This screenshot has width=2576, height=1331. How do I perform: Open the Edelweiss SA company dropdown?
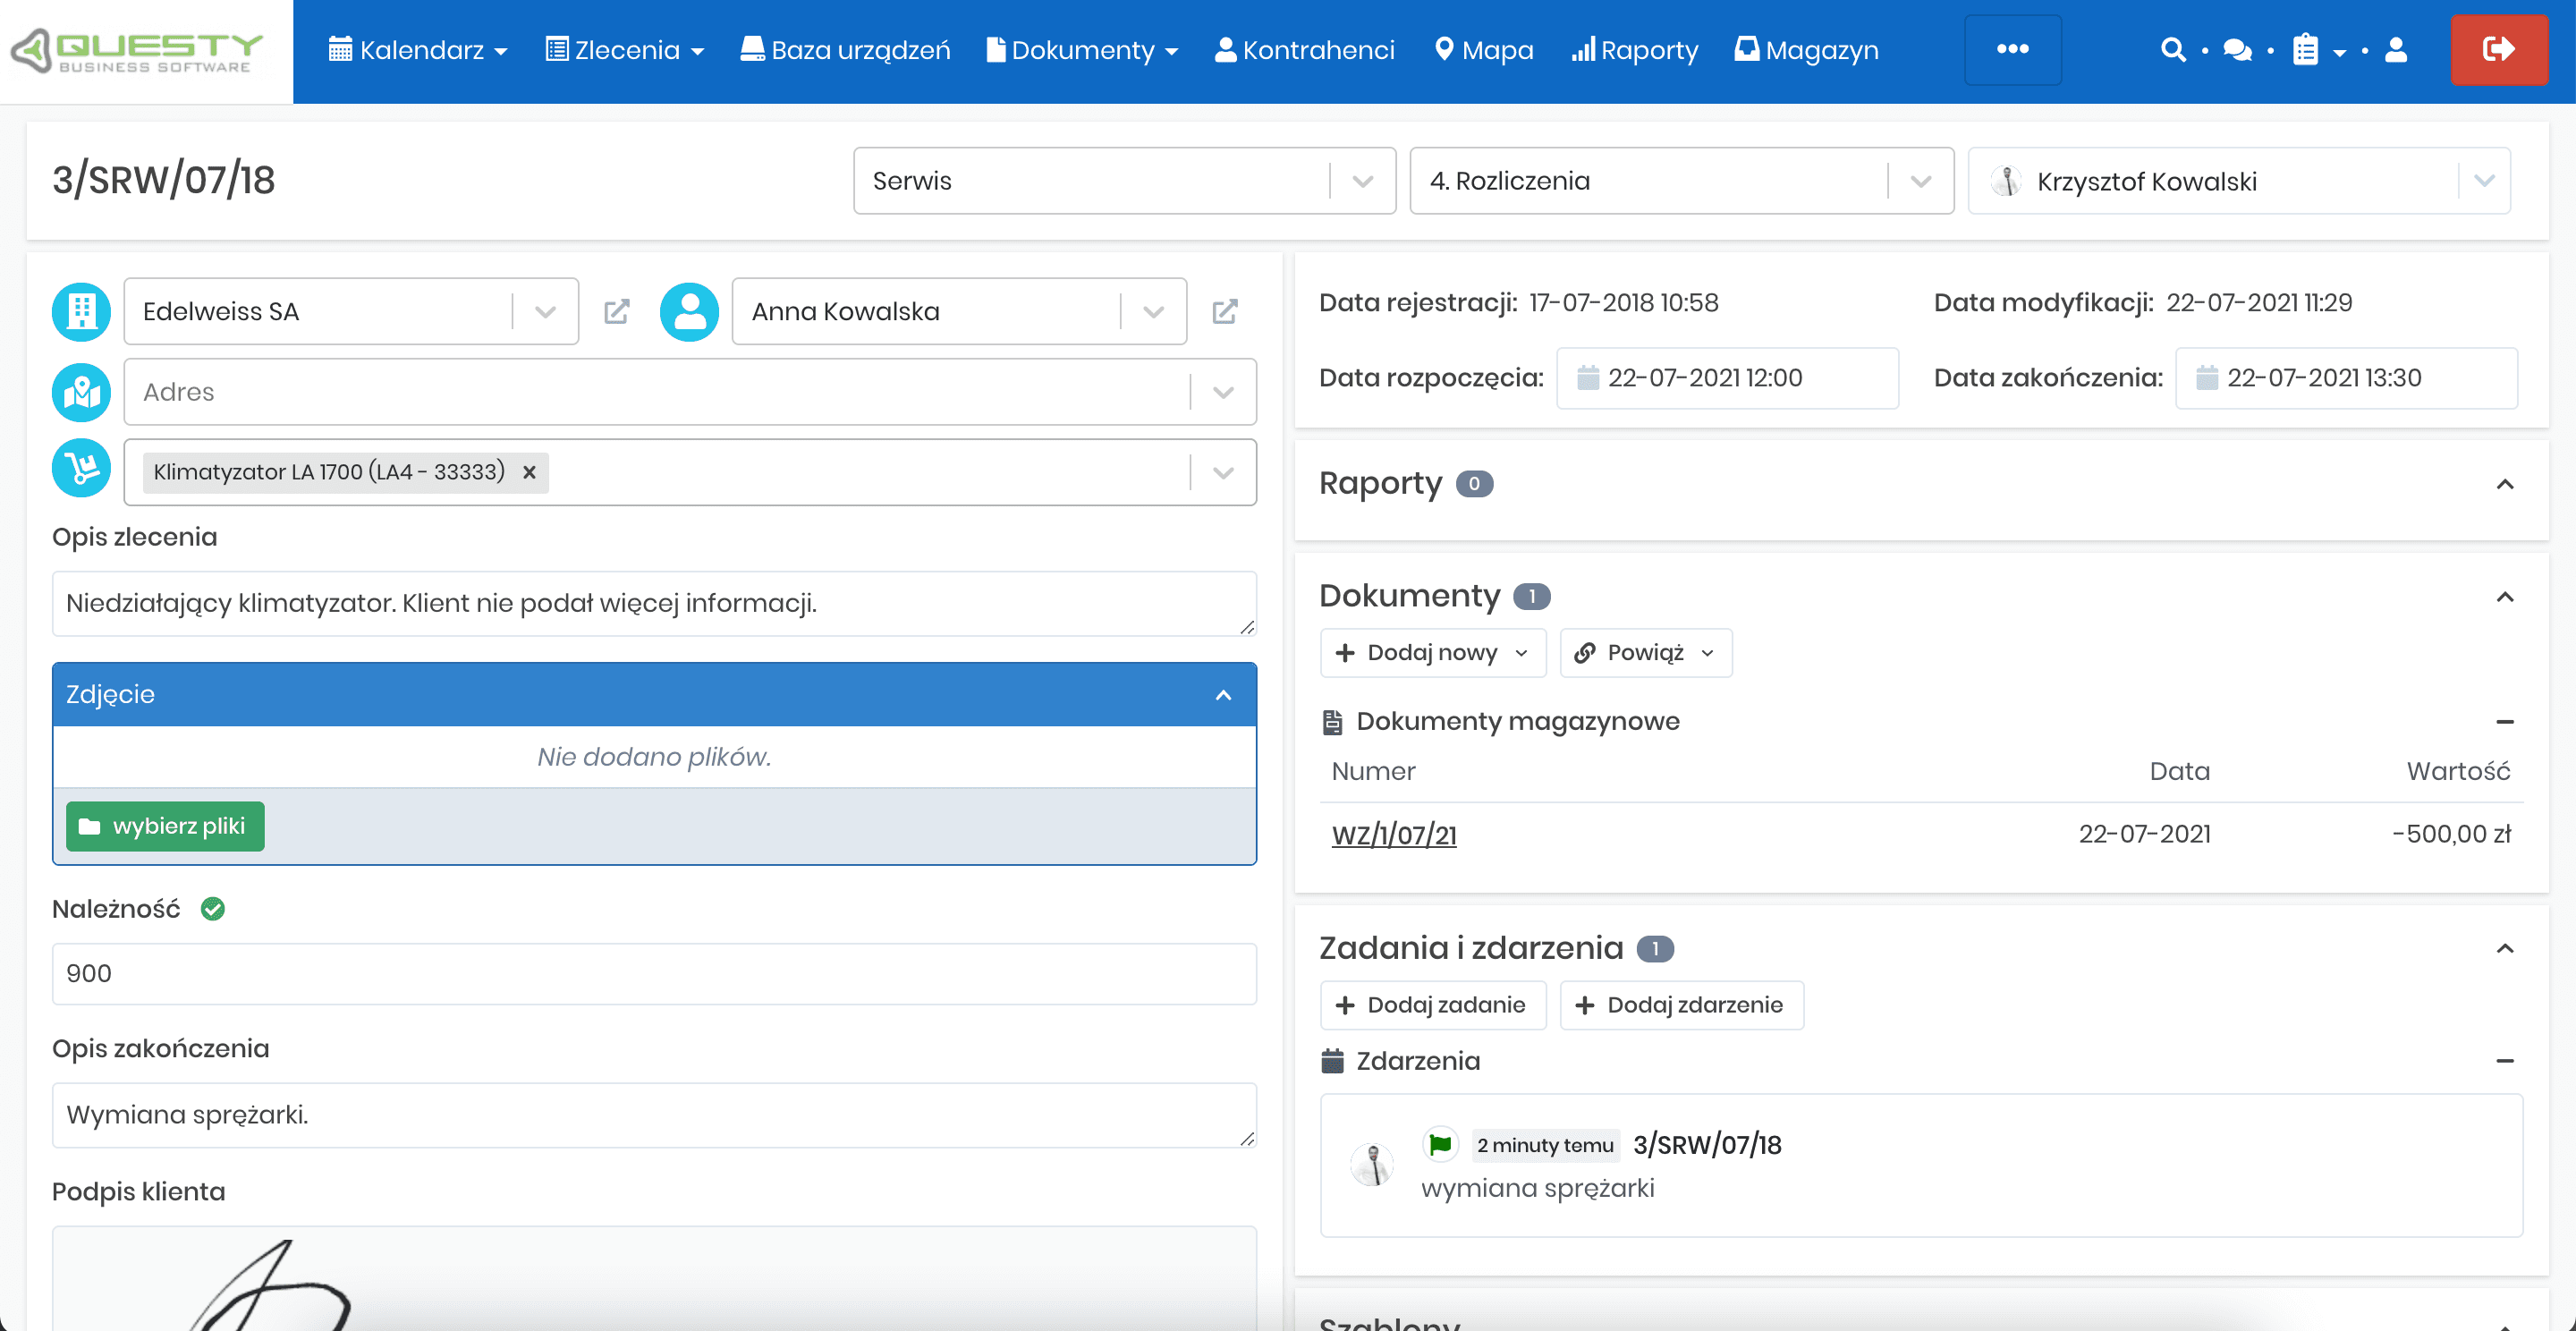[x=351, y=312]
